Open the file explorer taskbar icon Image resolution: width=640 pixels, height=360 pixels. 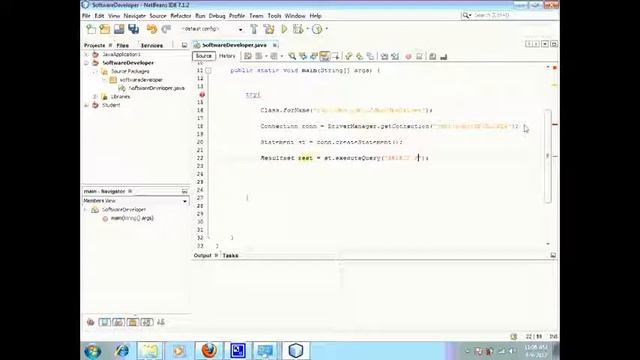point(149,351)
